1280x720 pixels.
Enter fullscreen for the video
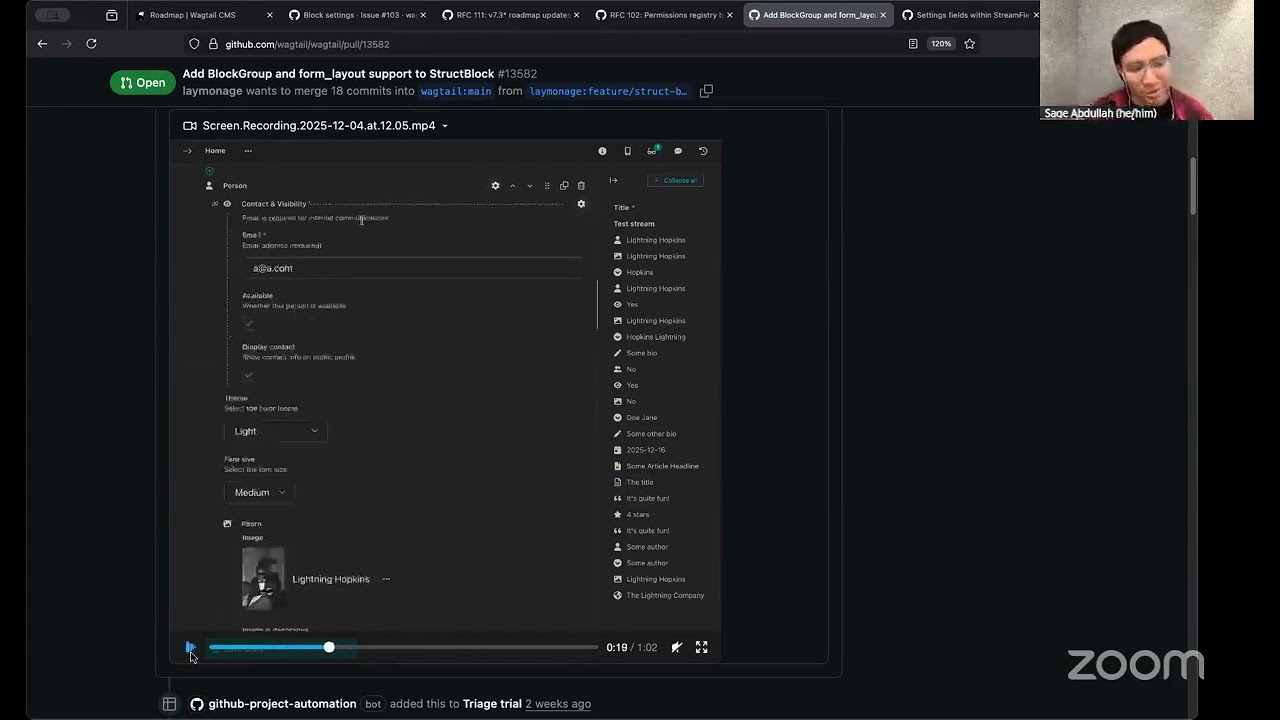tap(702, 647)
